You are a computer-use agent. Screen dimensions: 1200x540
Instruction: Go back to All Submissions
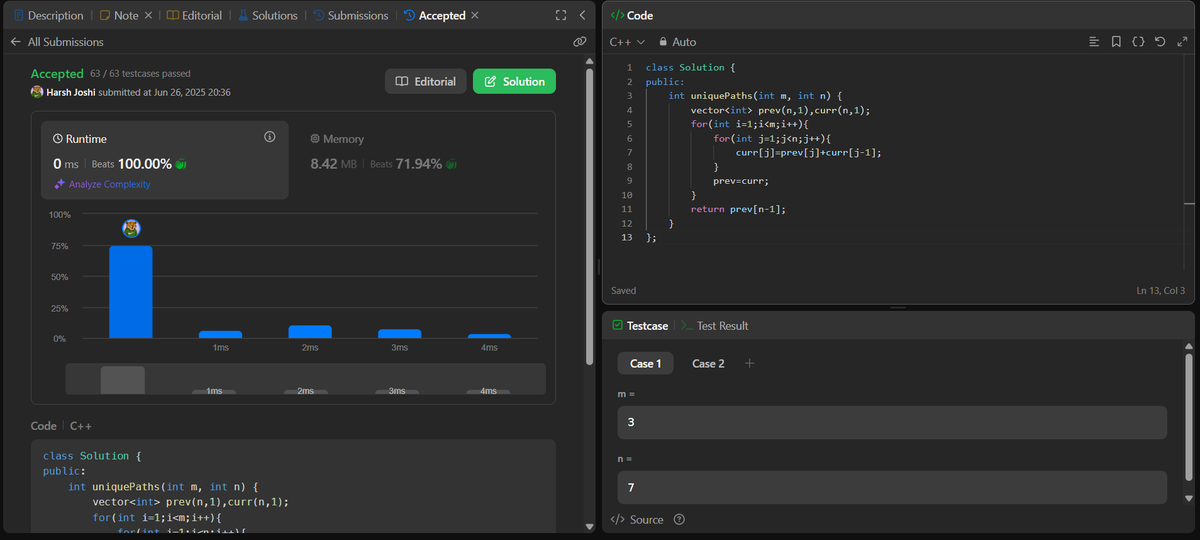57,42
